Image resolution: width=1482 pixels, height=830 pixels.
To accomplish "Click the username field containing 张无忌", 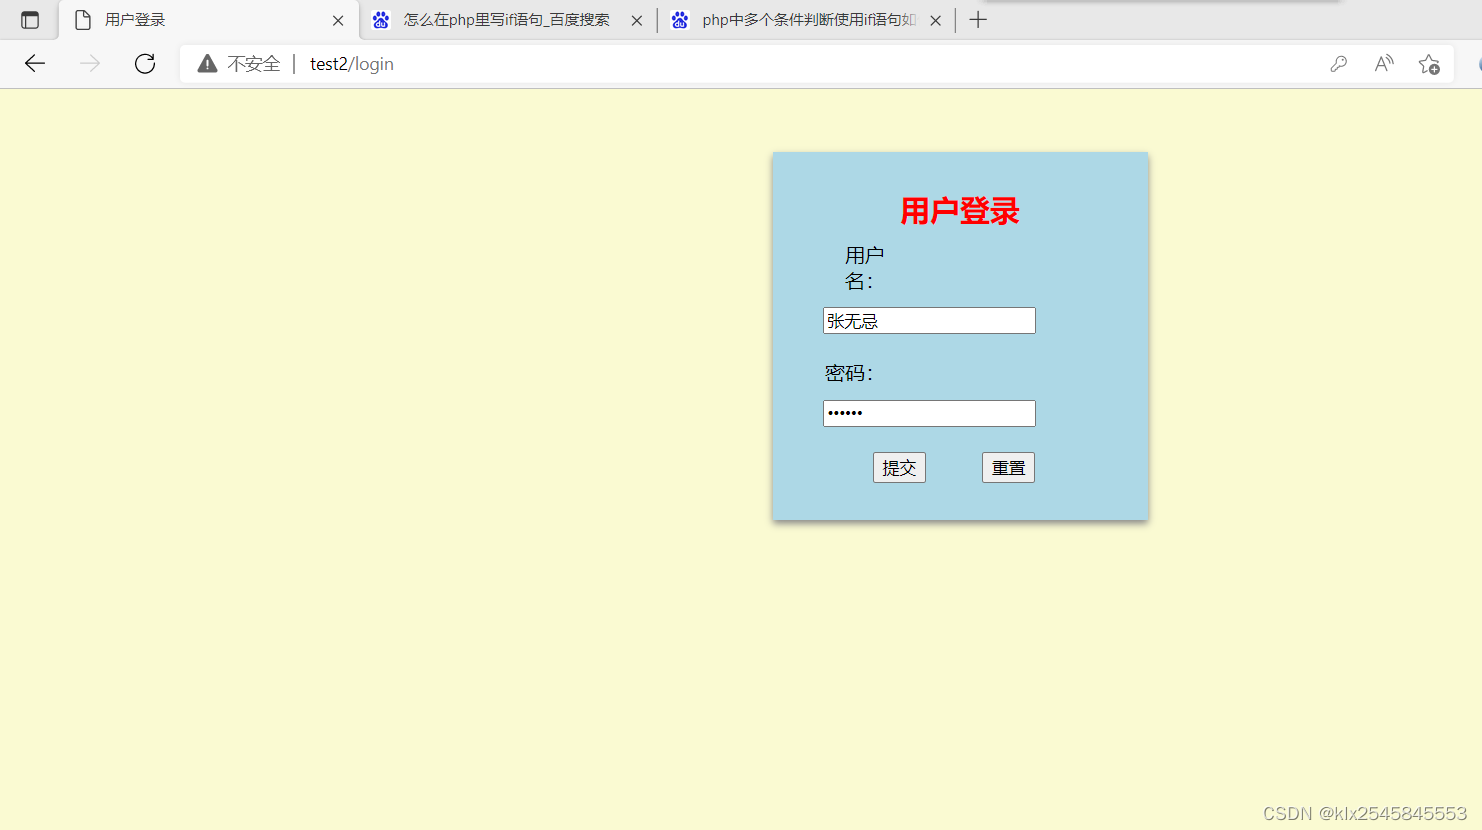I will pyautogui.click(x=929, y=321).
